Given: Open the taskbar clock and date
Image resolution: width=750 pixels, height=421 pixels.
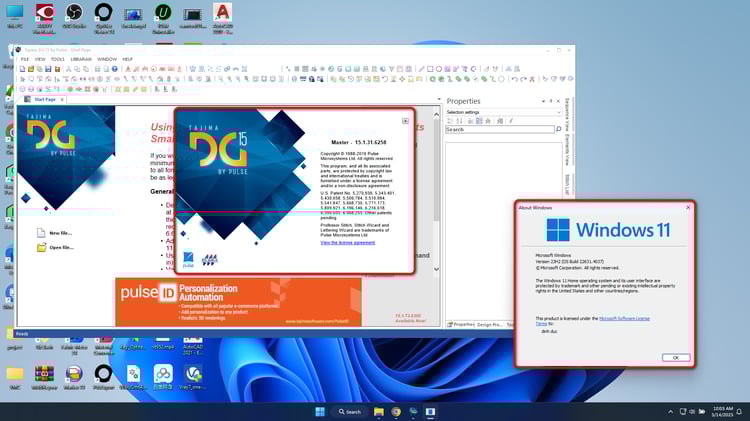Looking at the screenshot, I should pos(723,411).
